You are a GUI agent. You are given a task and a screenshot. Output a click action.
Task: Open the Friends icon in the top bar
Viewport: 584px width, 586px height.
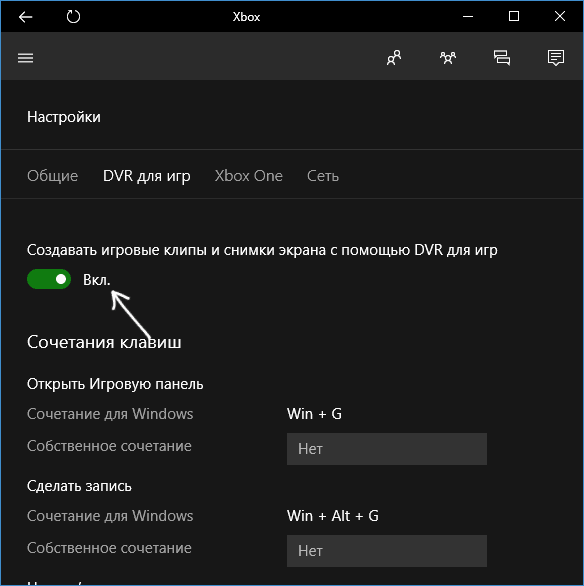click(x=394, y=58)
